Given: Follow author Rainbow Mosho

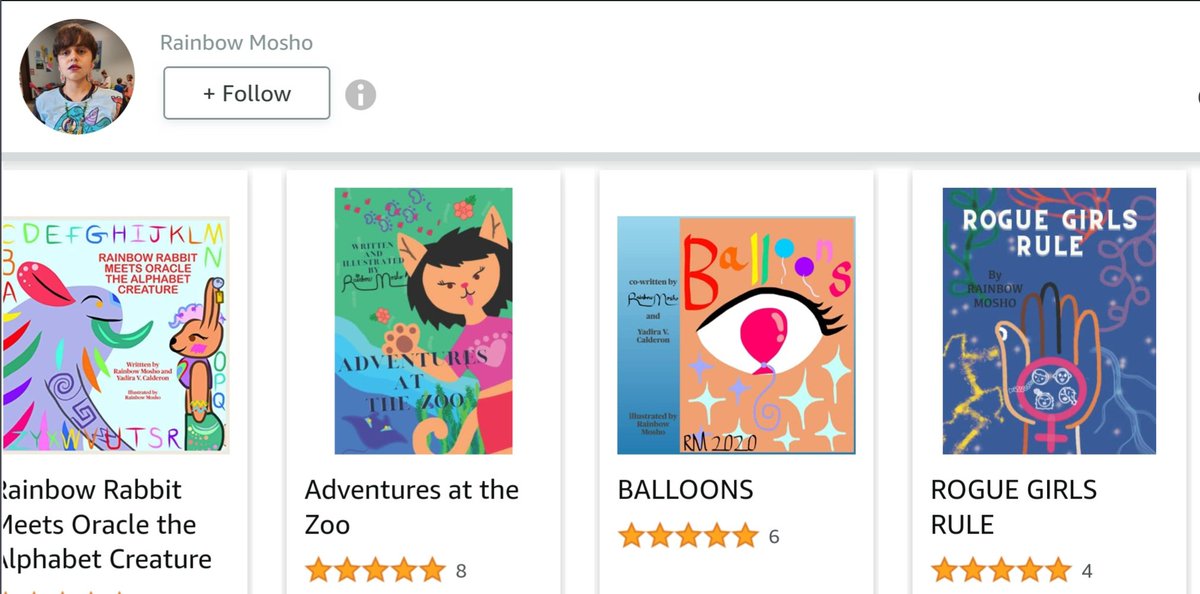Looking at the screenshot, I should [247, 93].
